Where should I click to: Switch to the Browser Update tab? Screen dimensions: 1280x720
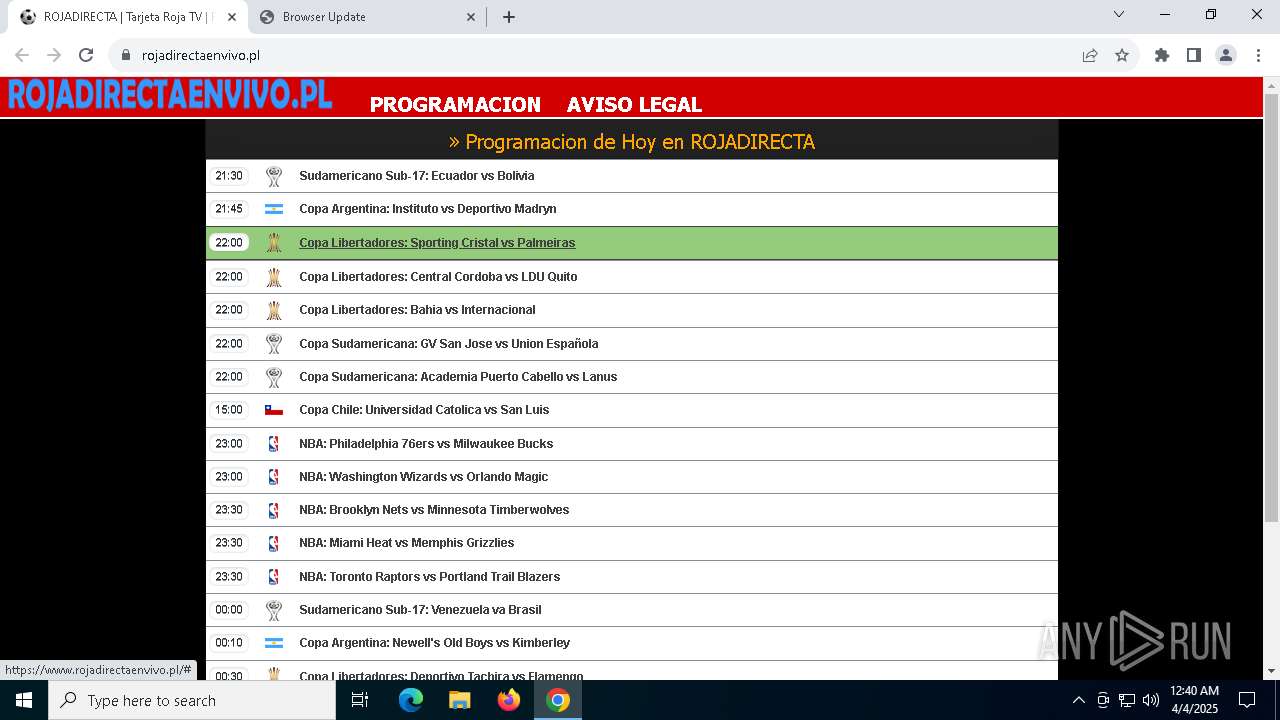click(x=366, y=17)
